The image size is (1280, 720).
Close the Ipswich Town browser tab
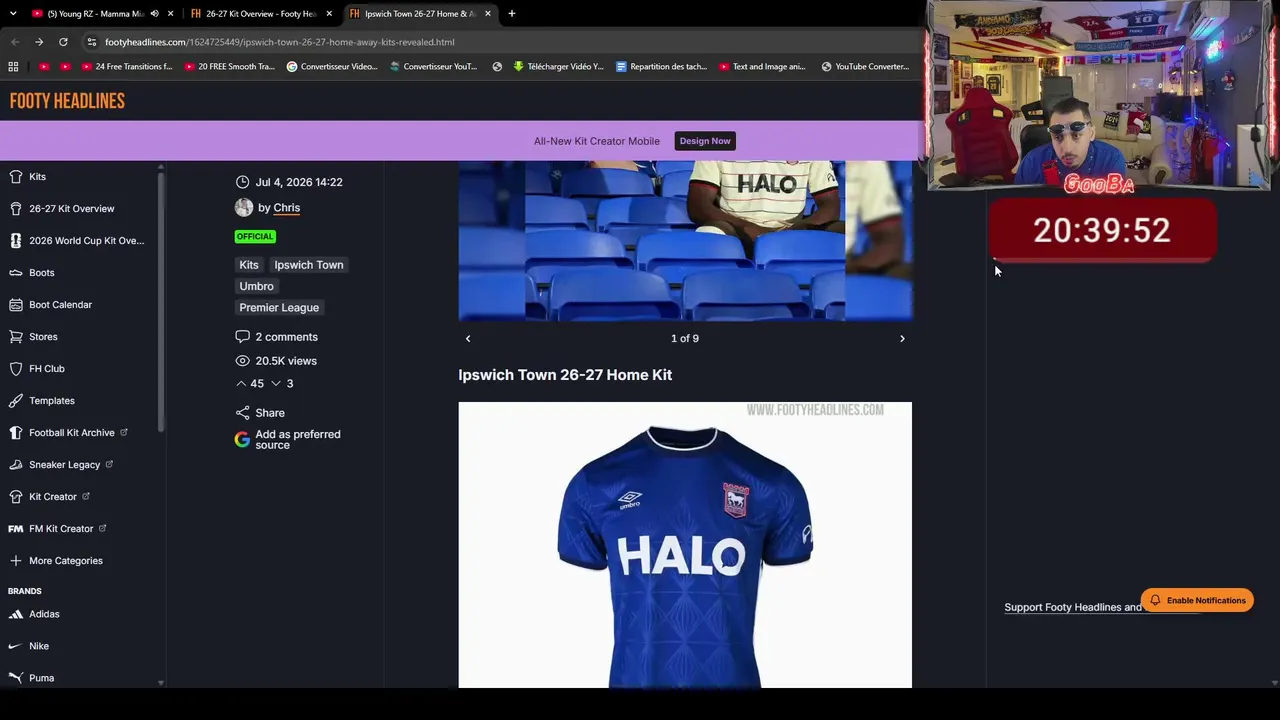pos(488,14)
